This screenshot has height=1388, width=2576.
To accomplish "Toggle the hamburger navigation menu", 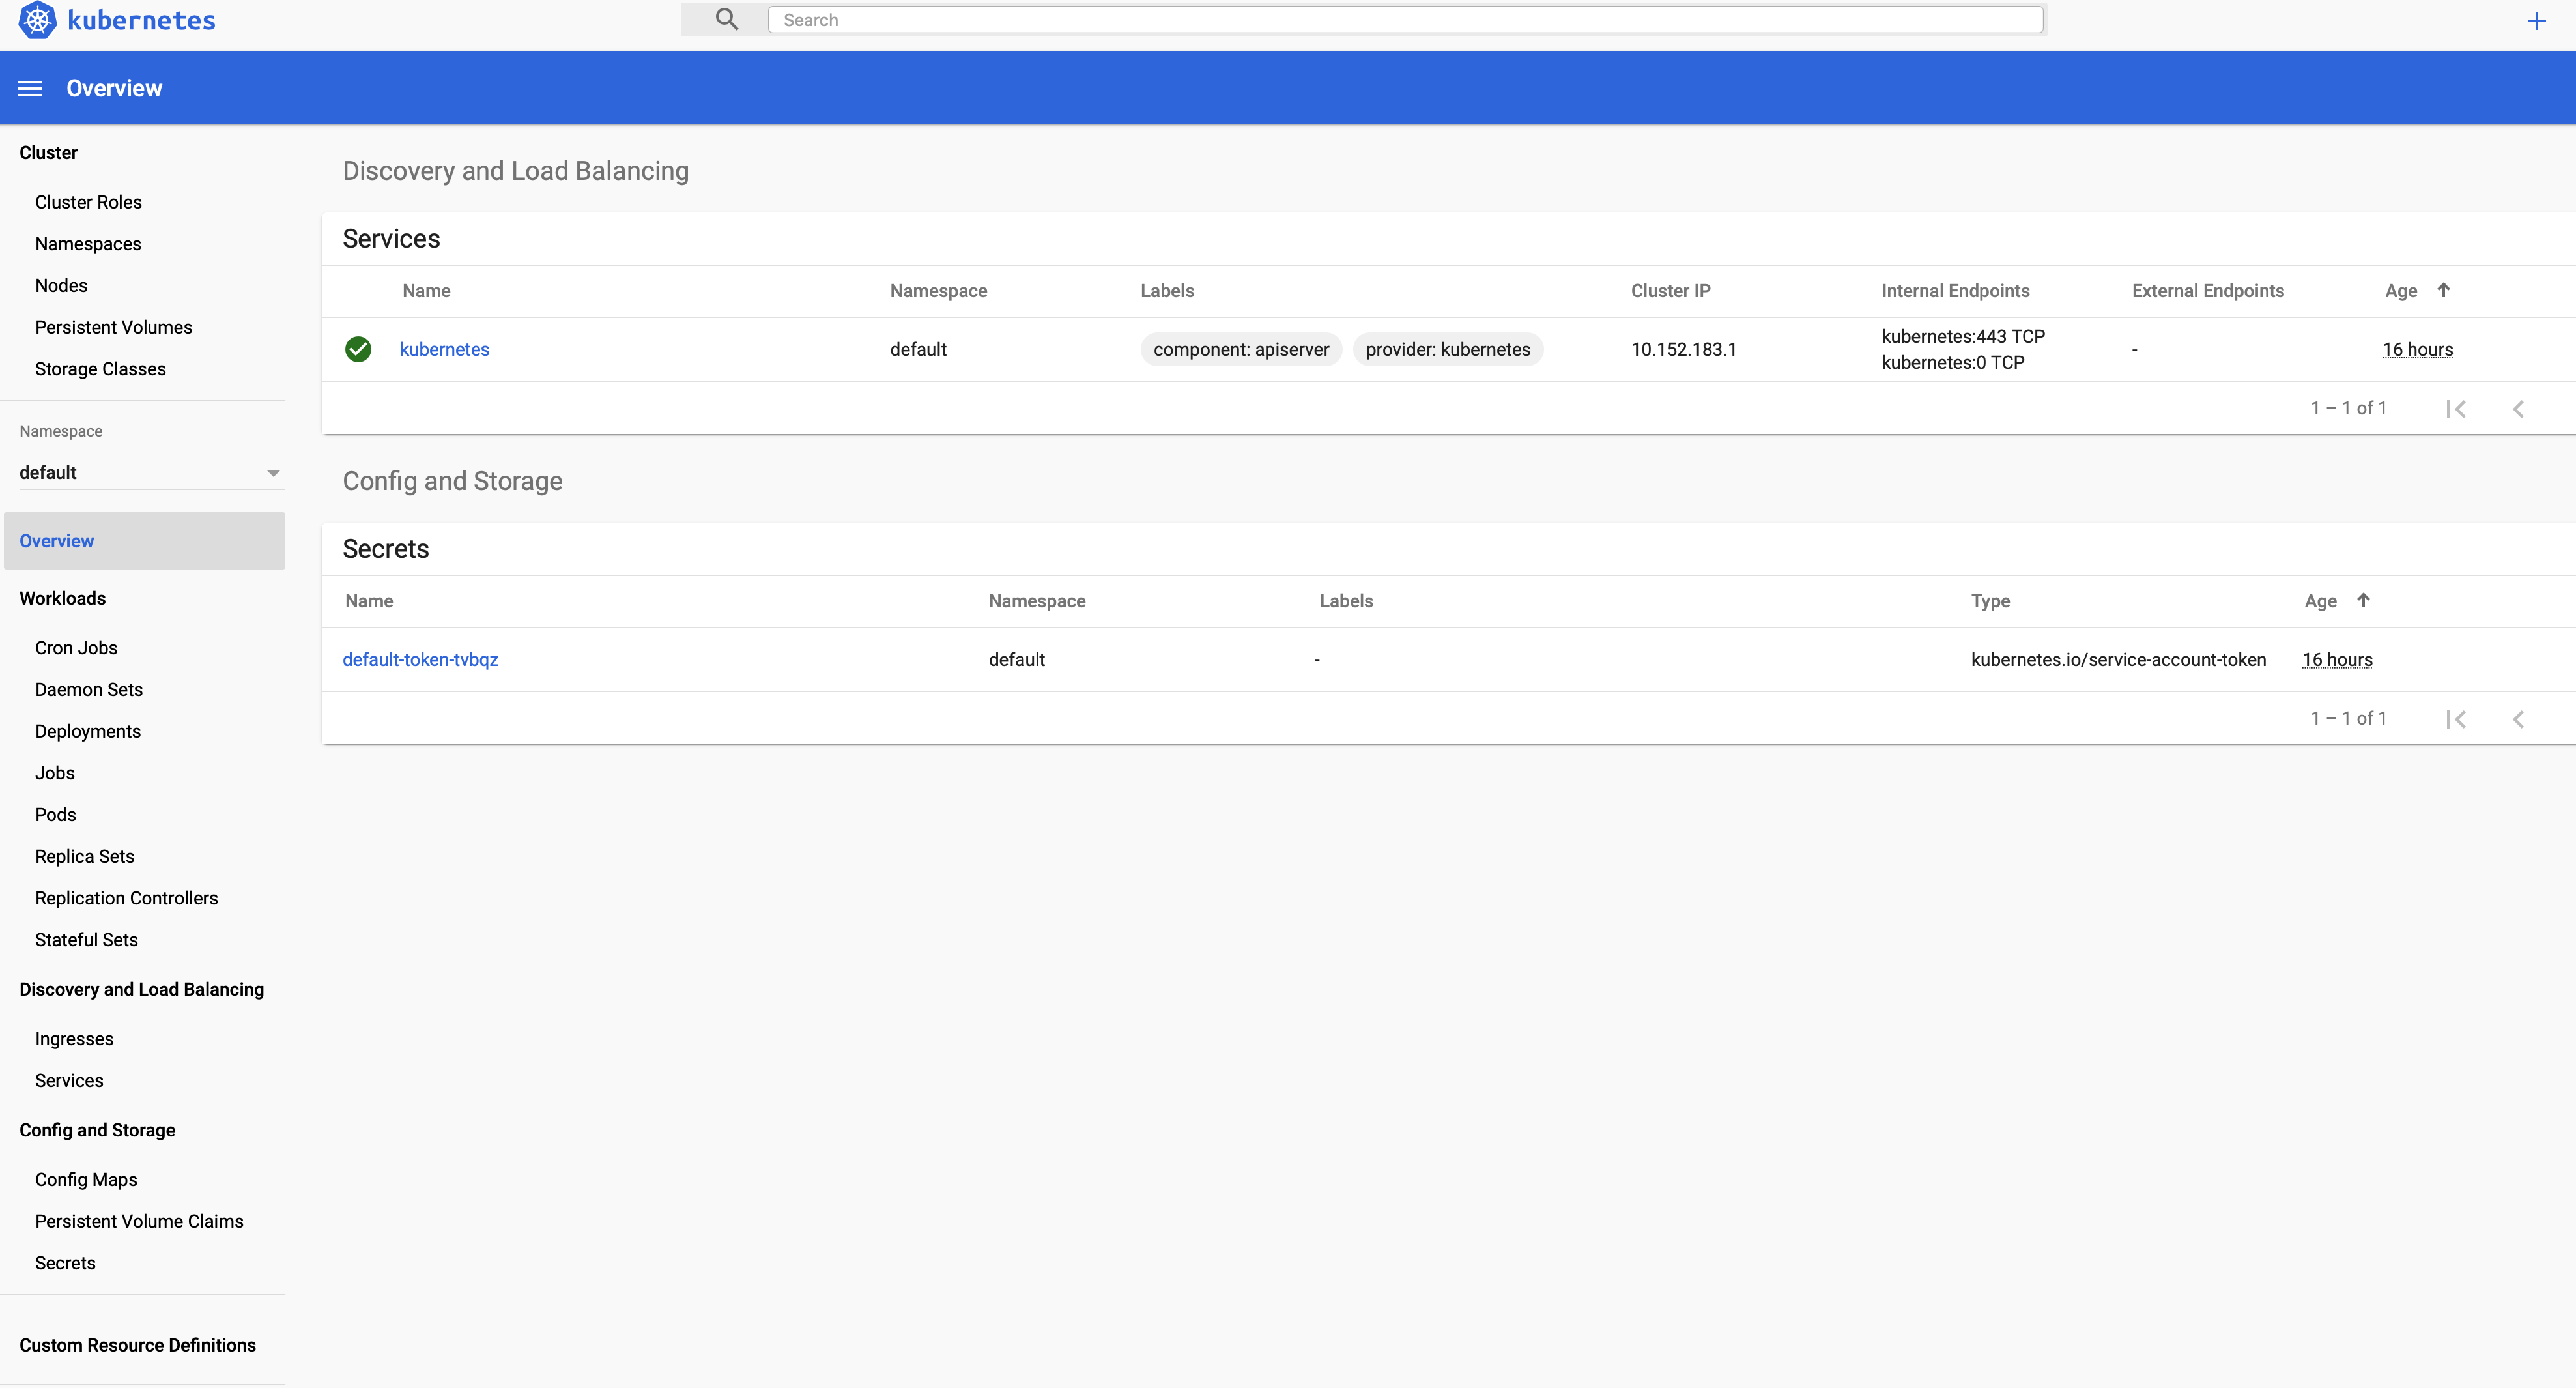I will (30, 89).
